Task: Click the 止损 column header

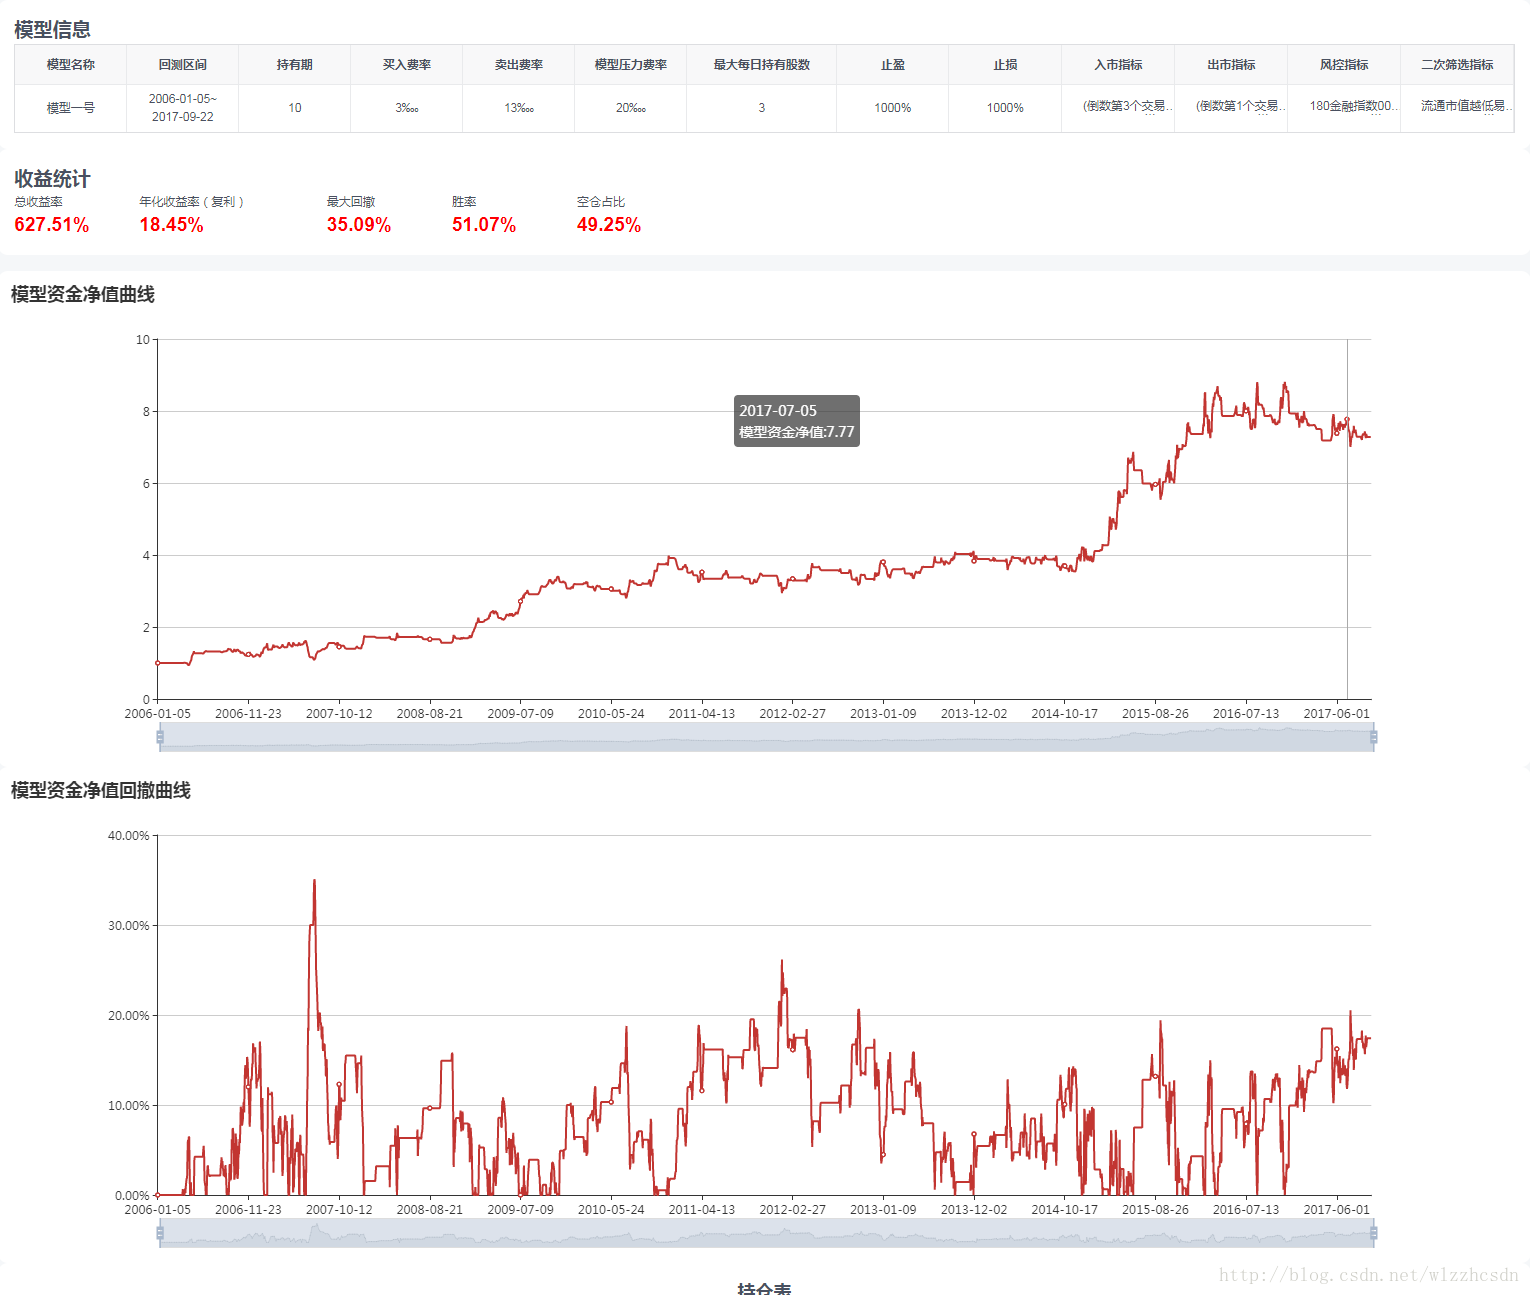Action: click(1005, 65)
